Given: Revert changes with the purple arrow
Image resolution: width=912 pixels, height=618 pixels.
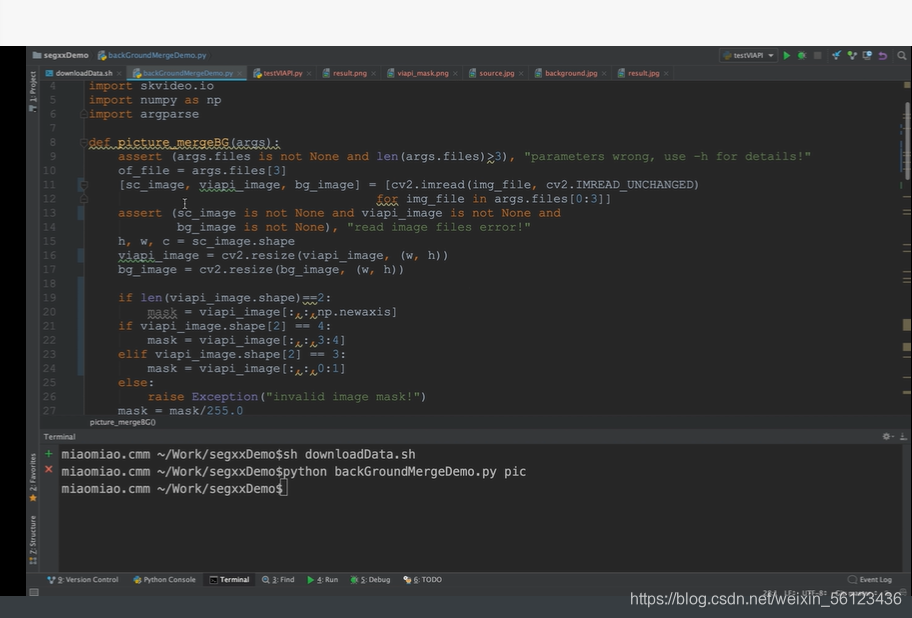Looking at the screenshot, I should click(x=882, y=56).
